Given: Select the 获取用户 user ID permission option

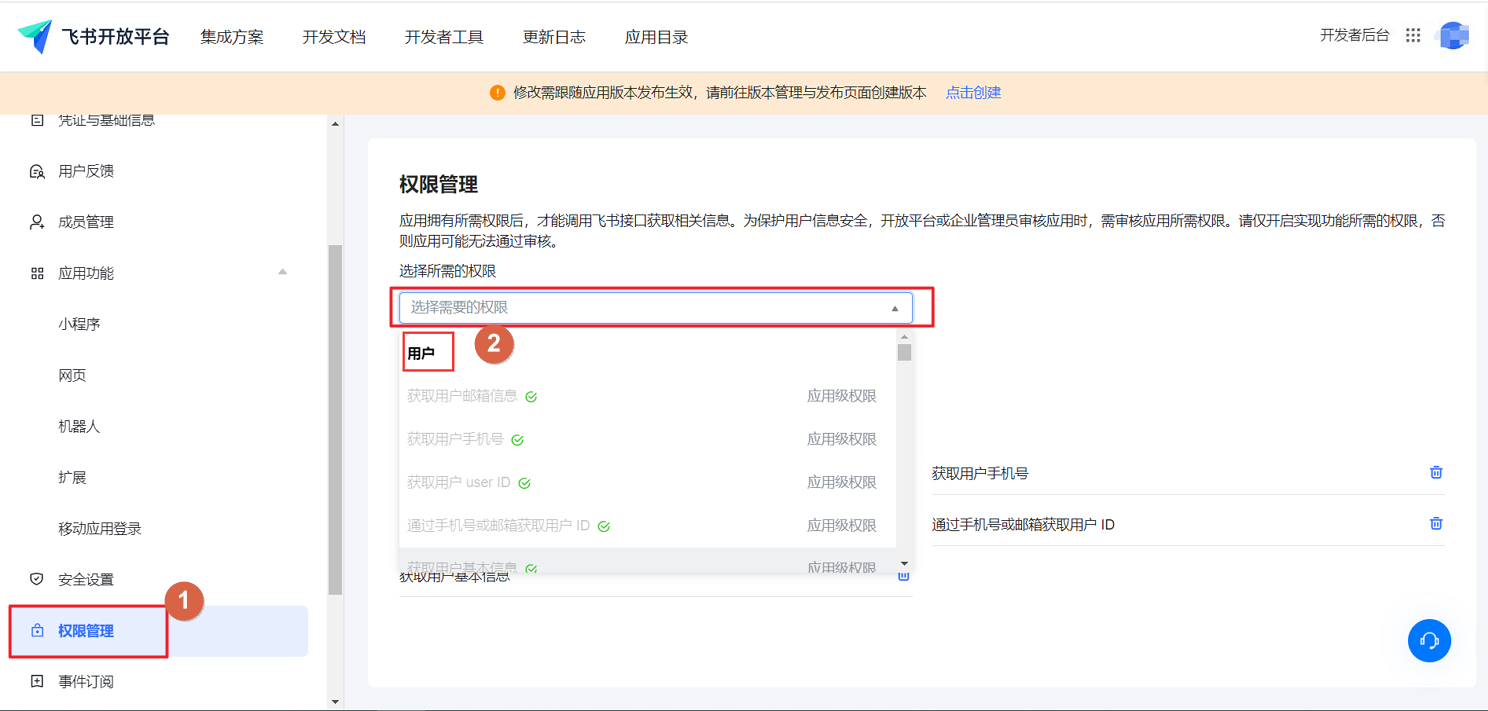Looking at the screenshot, I should 647,482.
